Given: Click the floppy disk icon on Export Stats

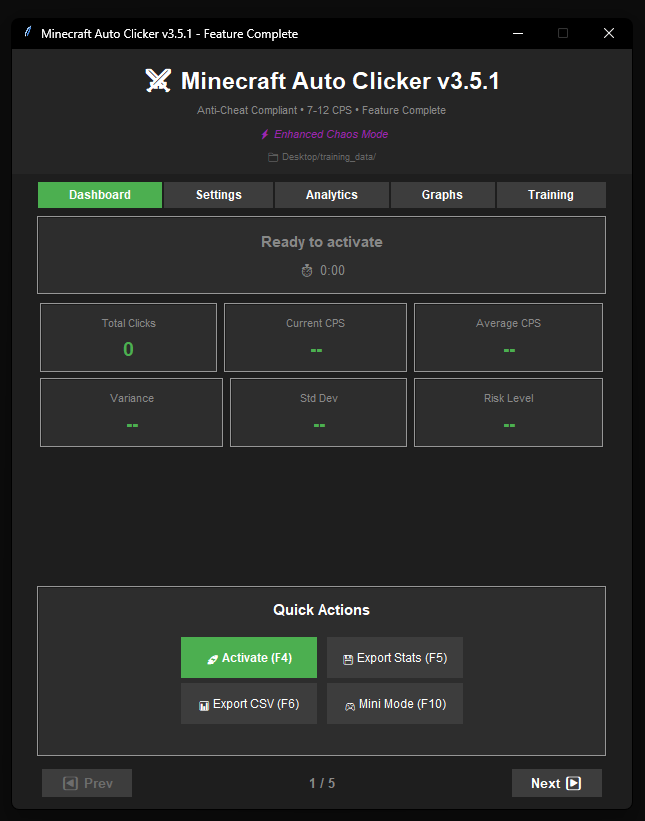Looking at the screenshot, I should tap(348, 660).
